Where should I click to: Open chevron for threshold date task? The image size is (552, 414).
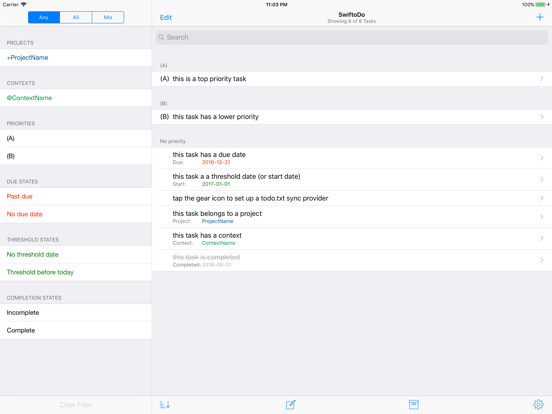542,180
